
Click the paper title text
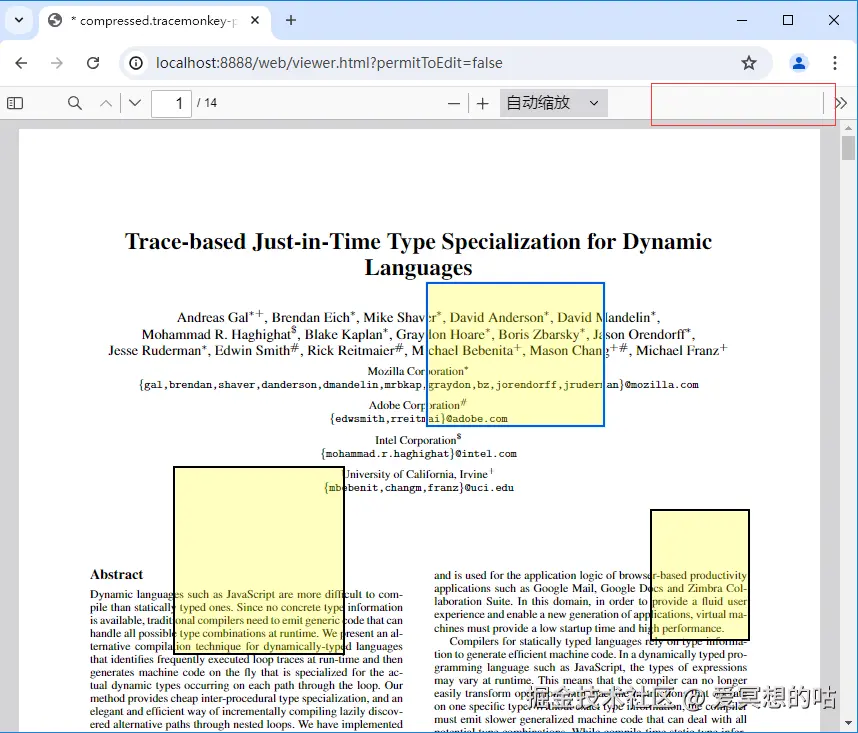tap(419, 254)
